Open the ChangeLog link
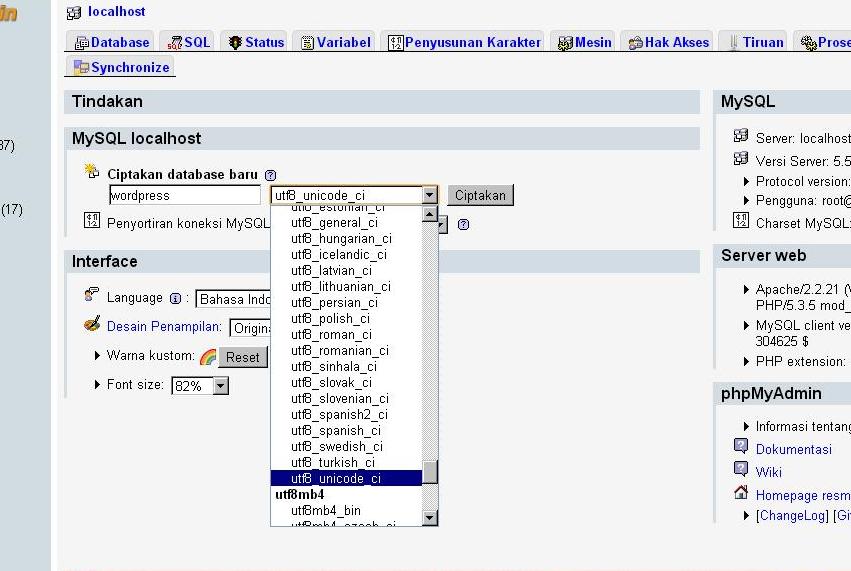This screenshot has height=571, width=851. [792, 516]
